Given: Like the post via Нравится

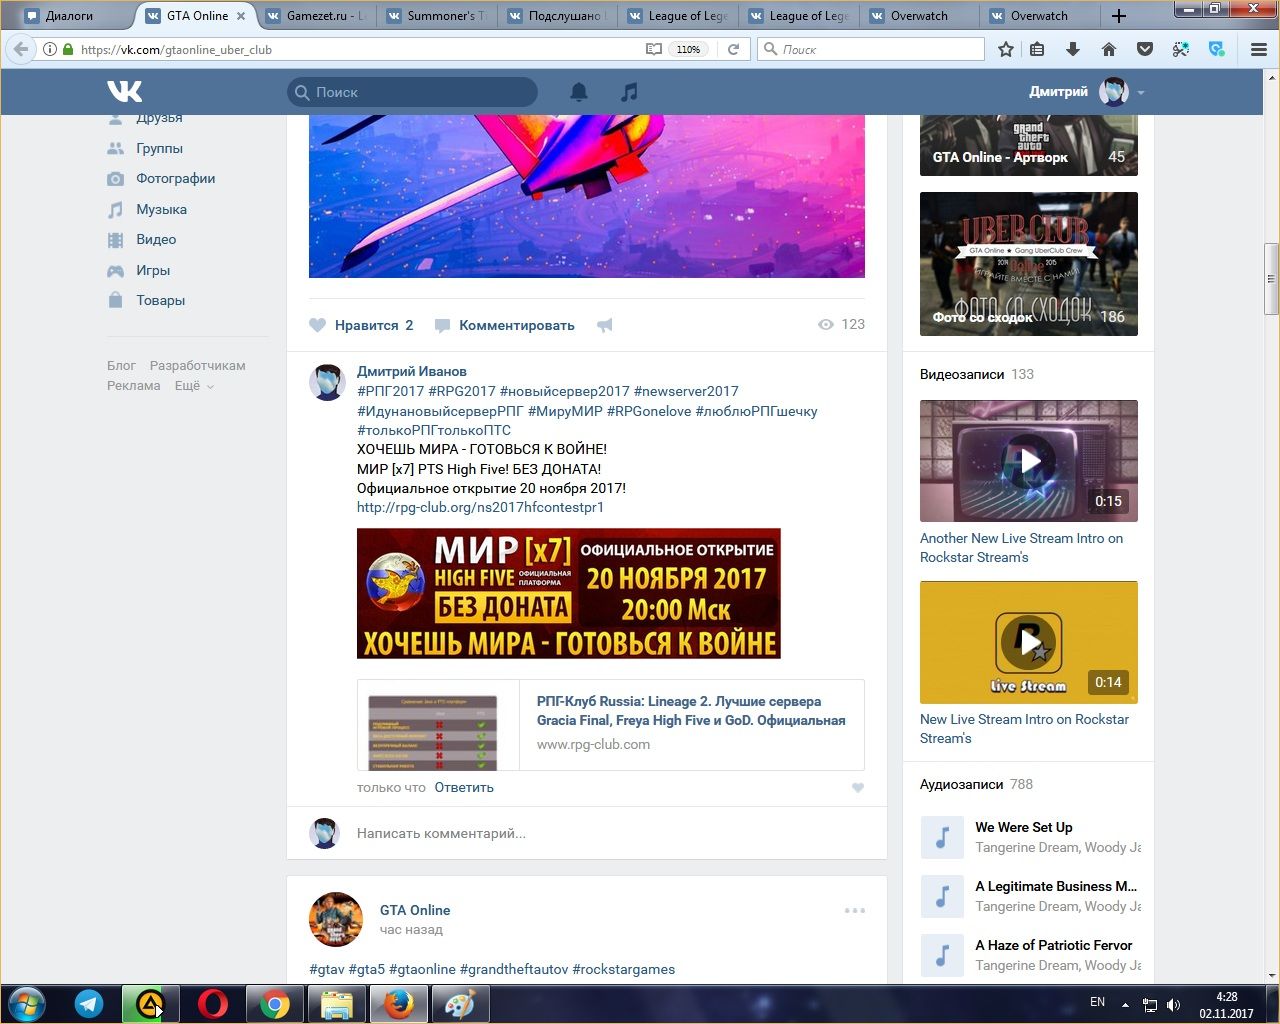Looking at the screenshot, I should (361, 325).
